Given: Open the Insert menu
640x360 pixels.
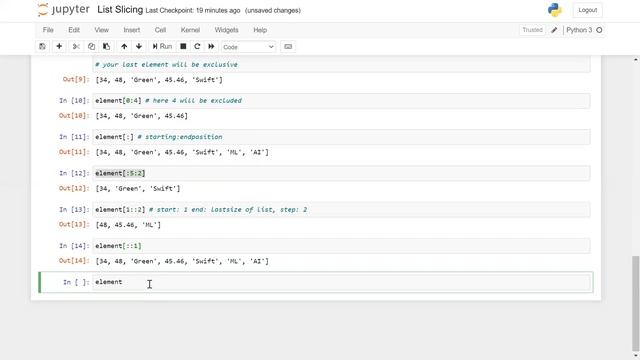Looking at the screenshot, I should pos(131,30).
